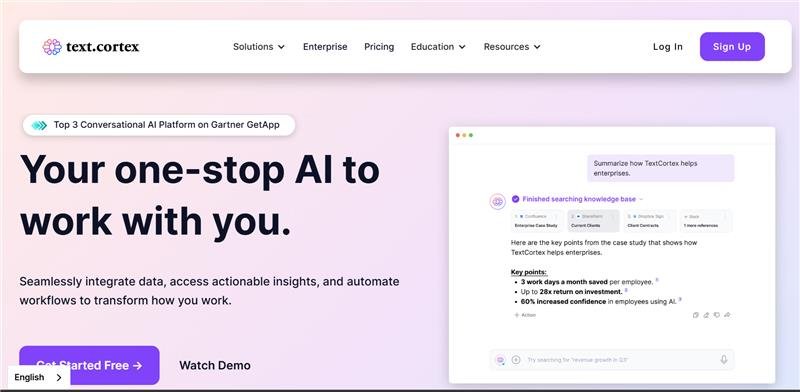Click the Summarize how TextCortex helps message bubble
The width and height of the screenshot is (800, 392).
pyautogui.click(x=661, y=168)
